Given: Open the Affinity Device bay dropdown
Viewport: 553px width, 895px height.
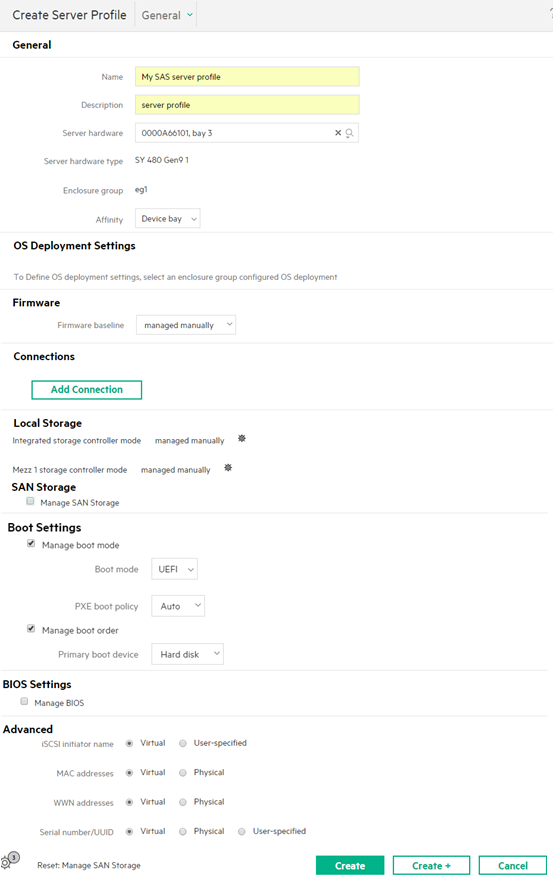Looking at the screenshot, I should pyautogui.click(x=167, y=219).
